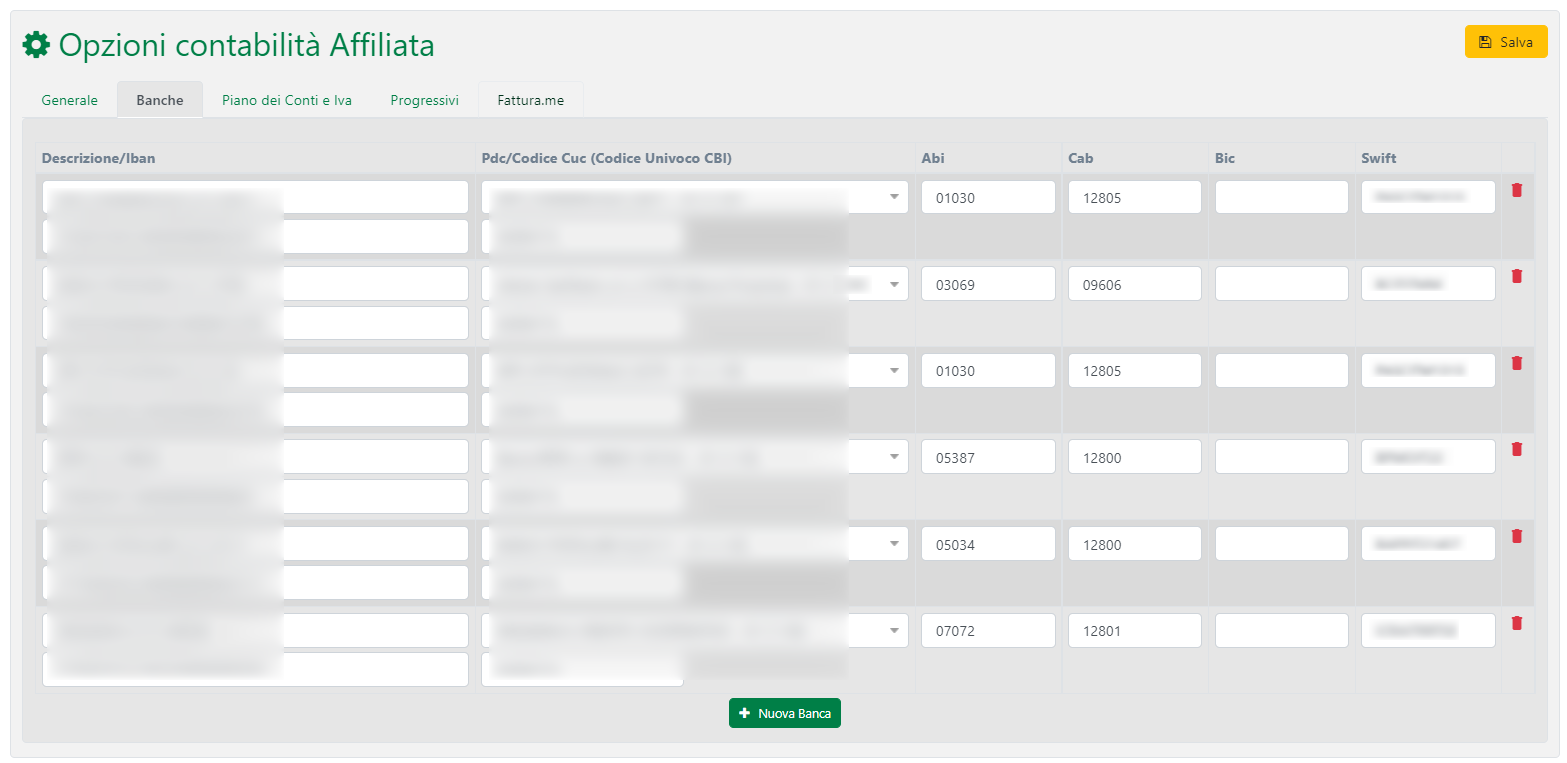Open the Pdc dropdown in the first bank row
The width and height of the screenshot is (1567, 763).
click(894, 198)
